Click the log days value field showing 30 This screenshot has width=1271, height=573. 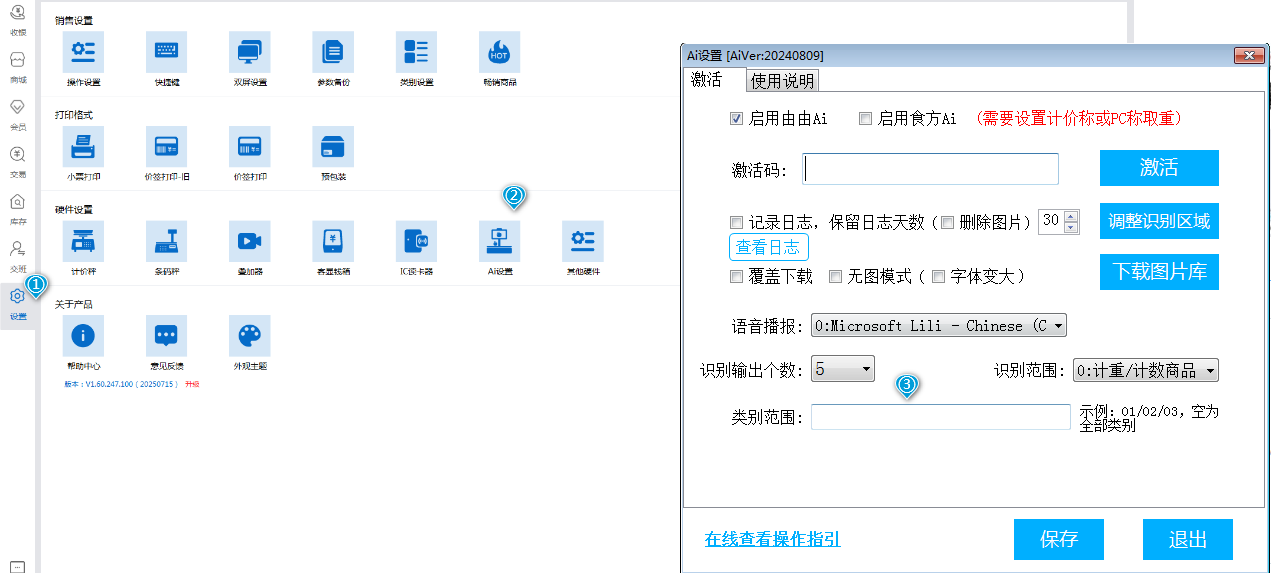point(1052,221)
